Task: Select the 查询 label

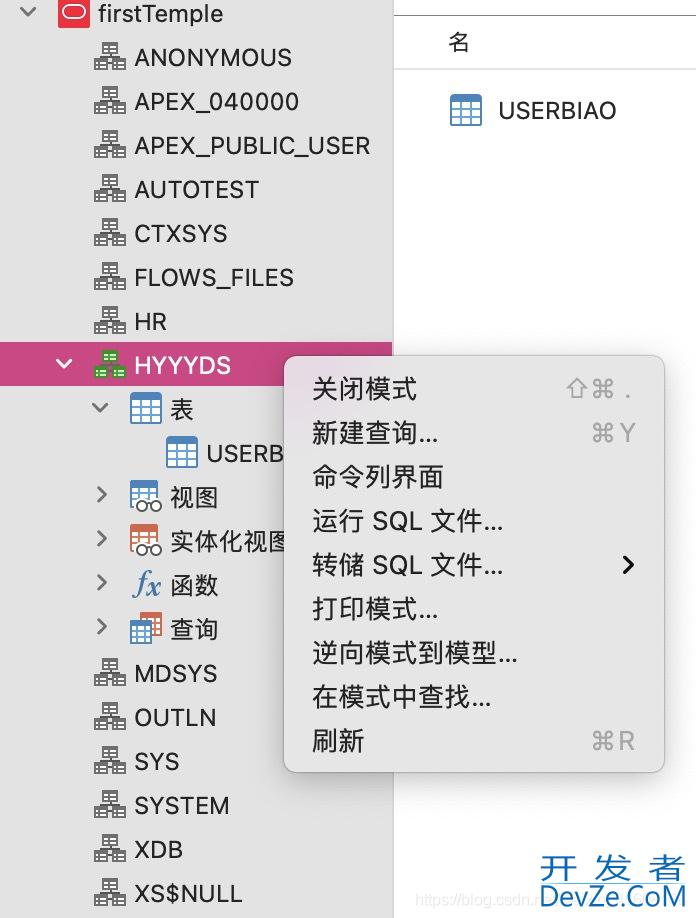Action: coord(194,629)
